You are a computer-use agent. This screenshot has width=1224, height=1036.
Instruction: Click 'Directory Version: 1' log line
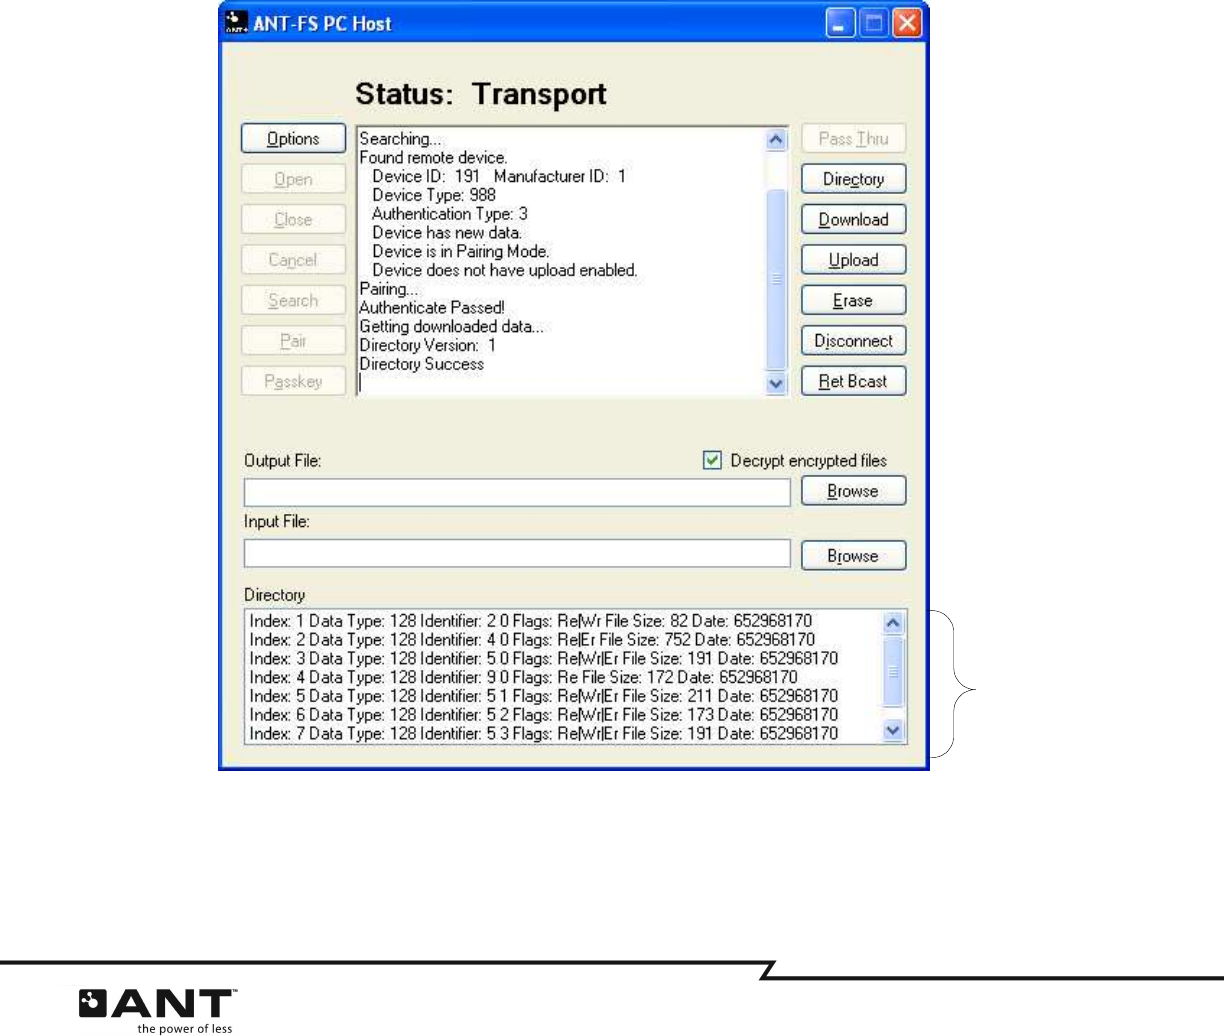pyautogui.click(x=428, y=346)
